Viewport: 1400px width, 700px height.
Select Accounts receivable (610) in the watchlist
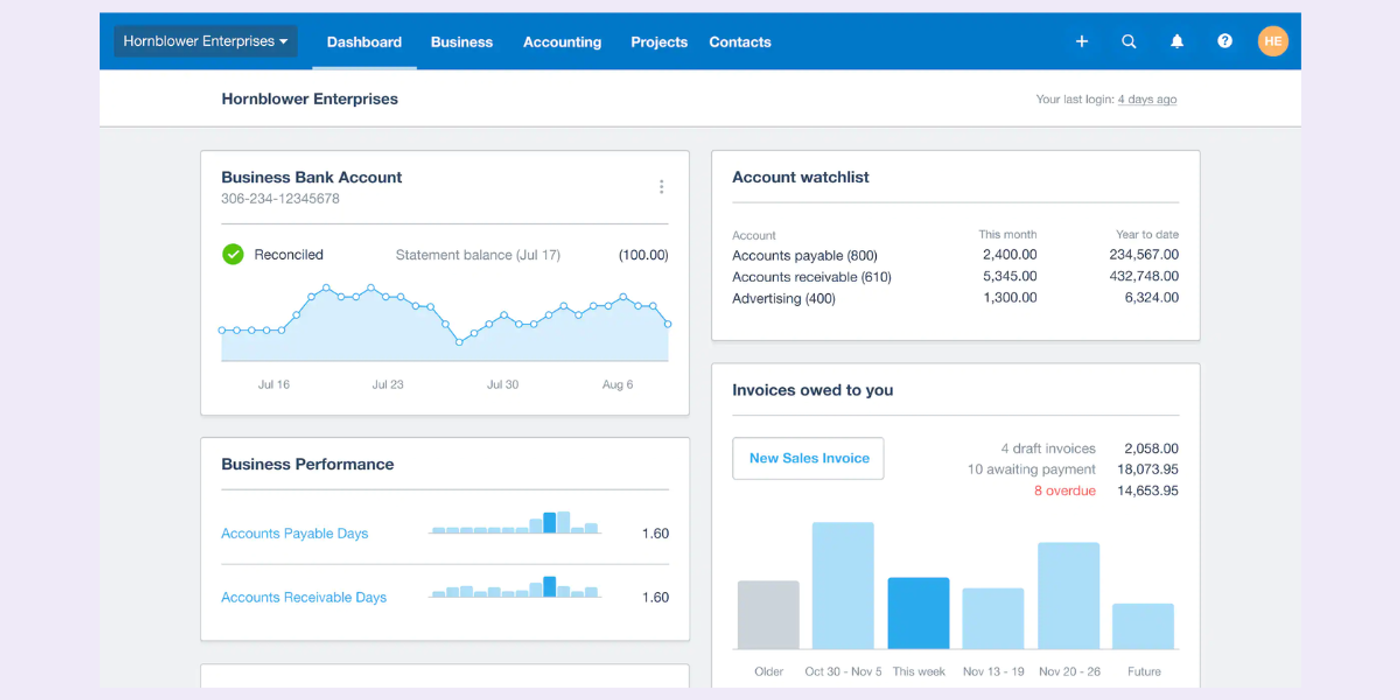811,276
